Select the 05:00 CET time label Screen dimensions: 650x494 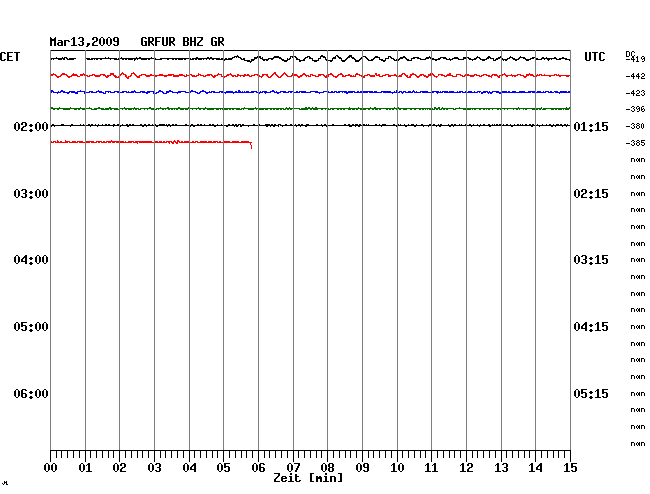(x=31, y=327)
